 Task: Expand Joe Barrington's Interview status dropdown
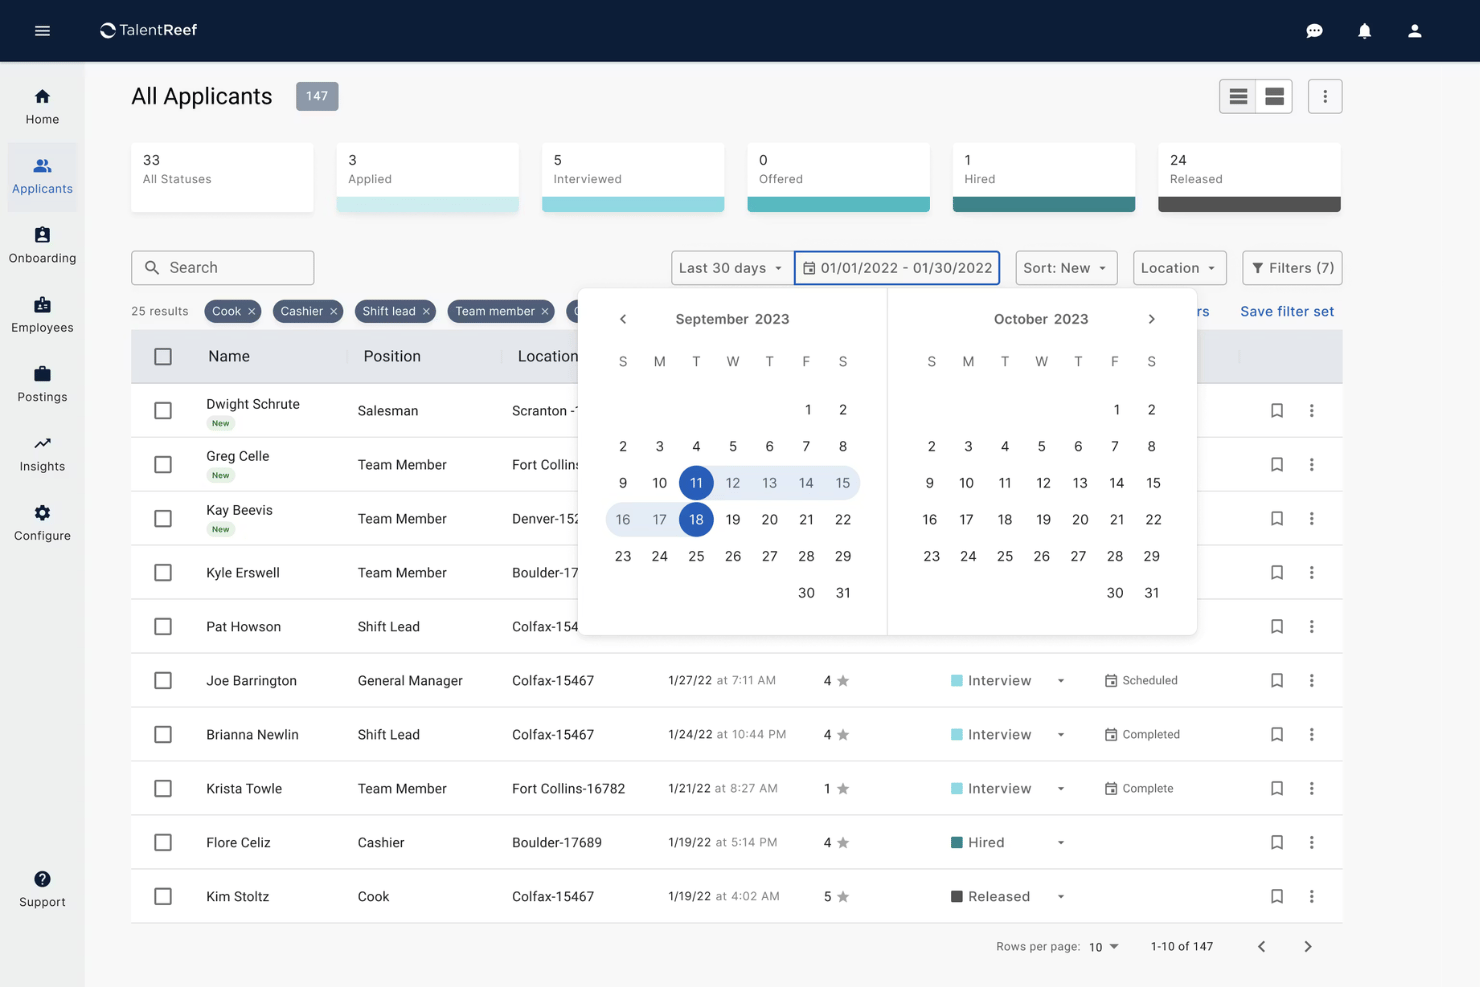(1061, 681)
